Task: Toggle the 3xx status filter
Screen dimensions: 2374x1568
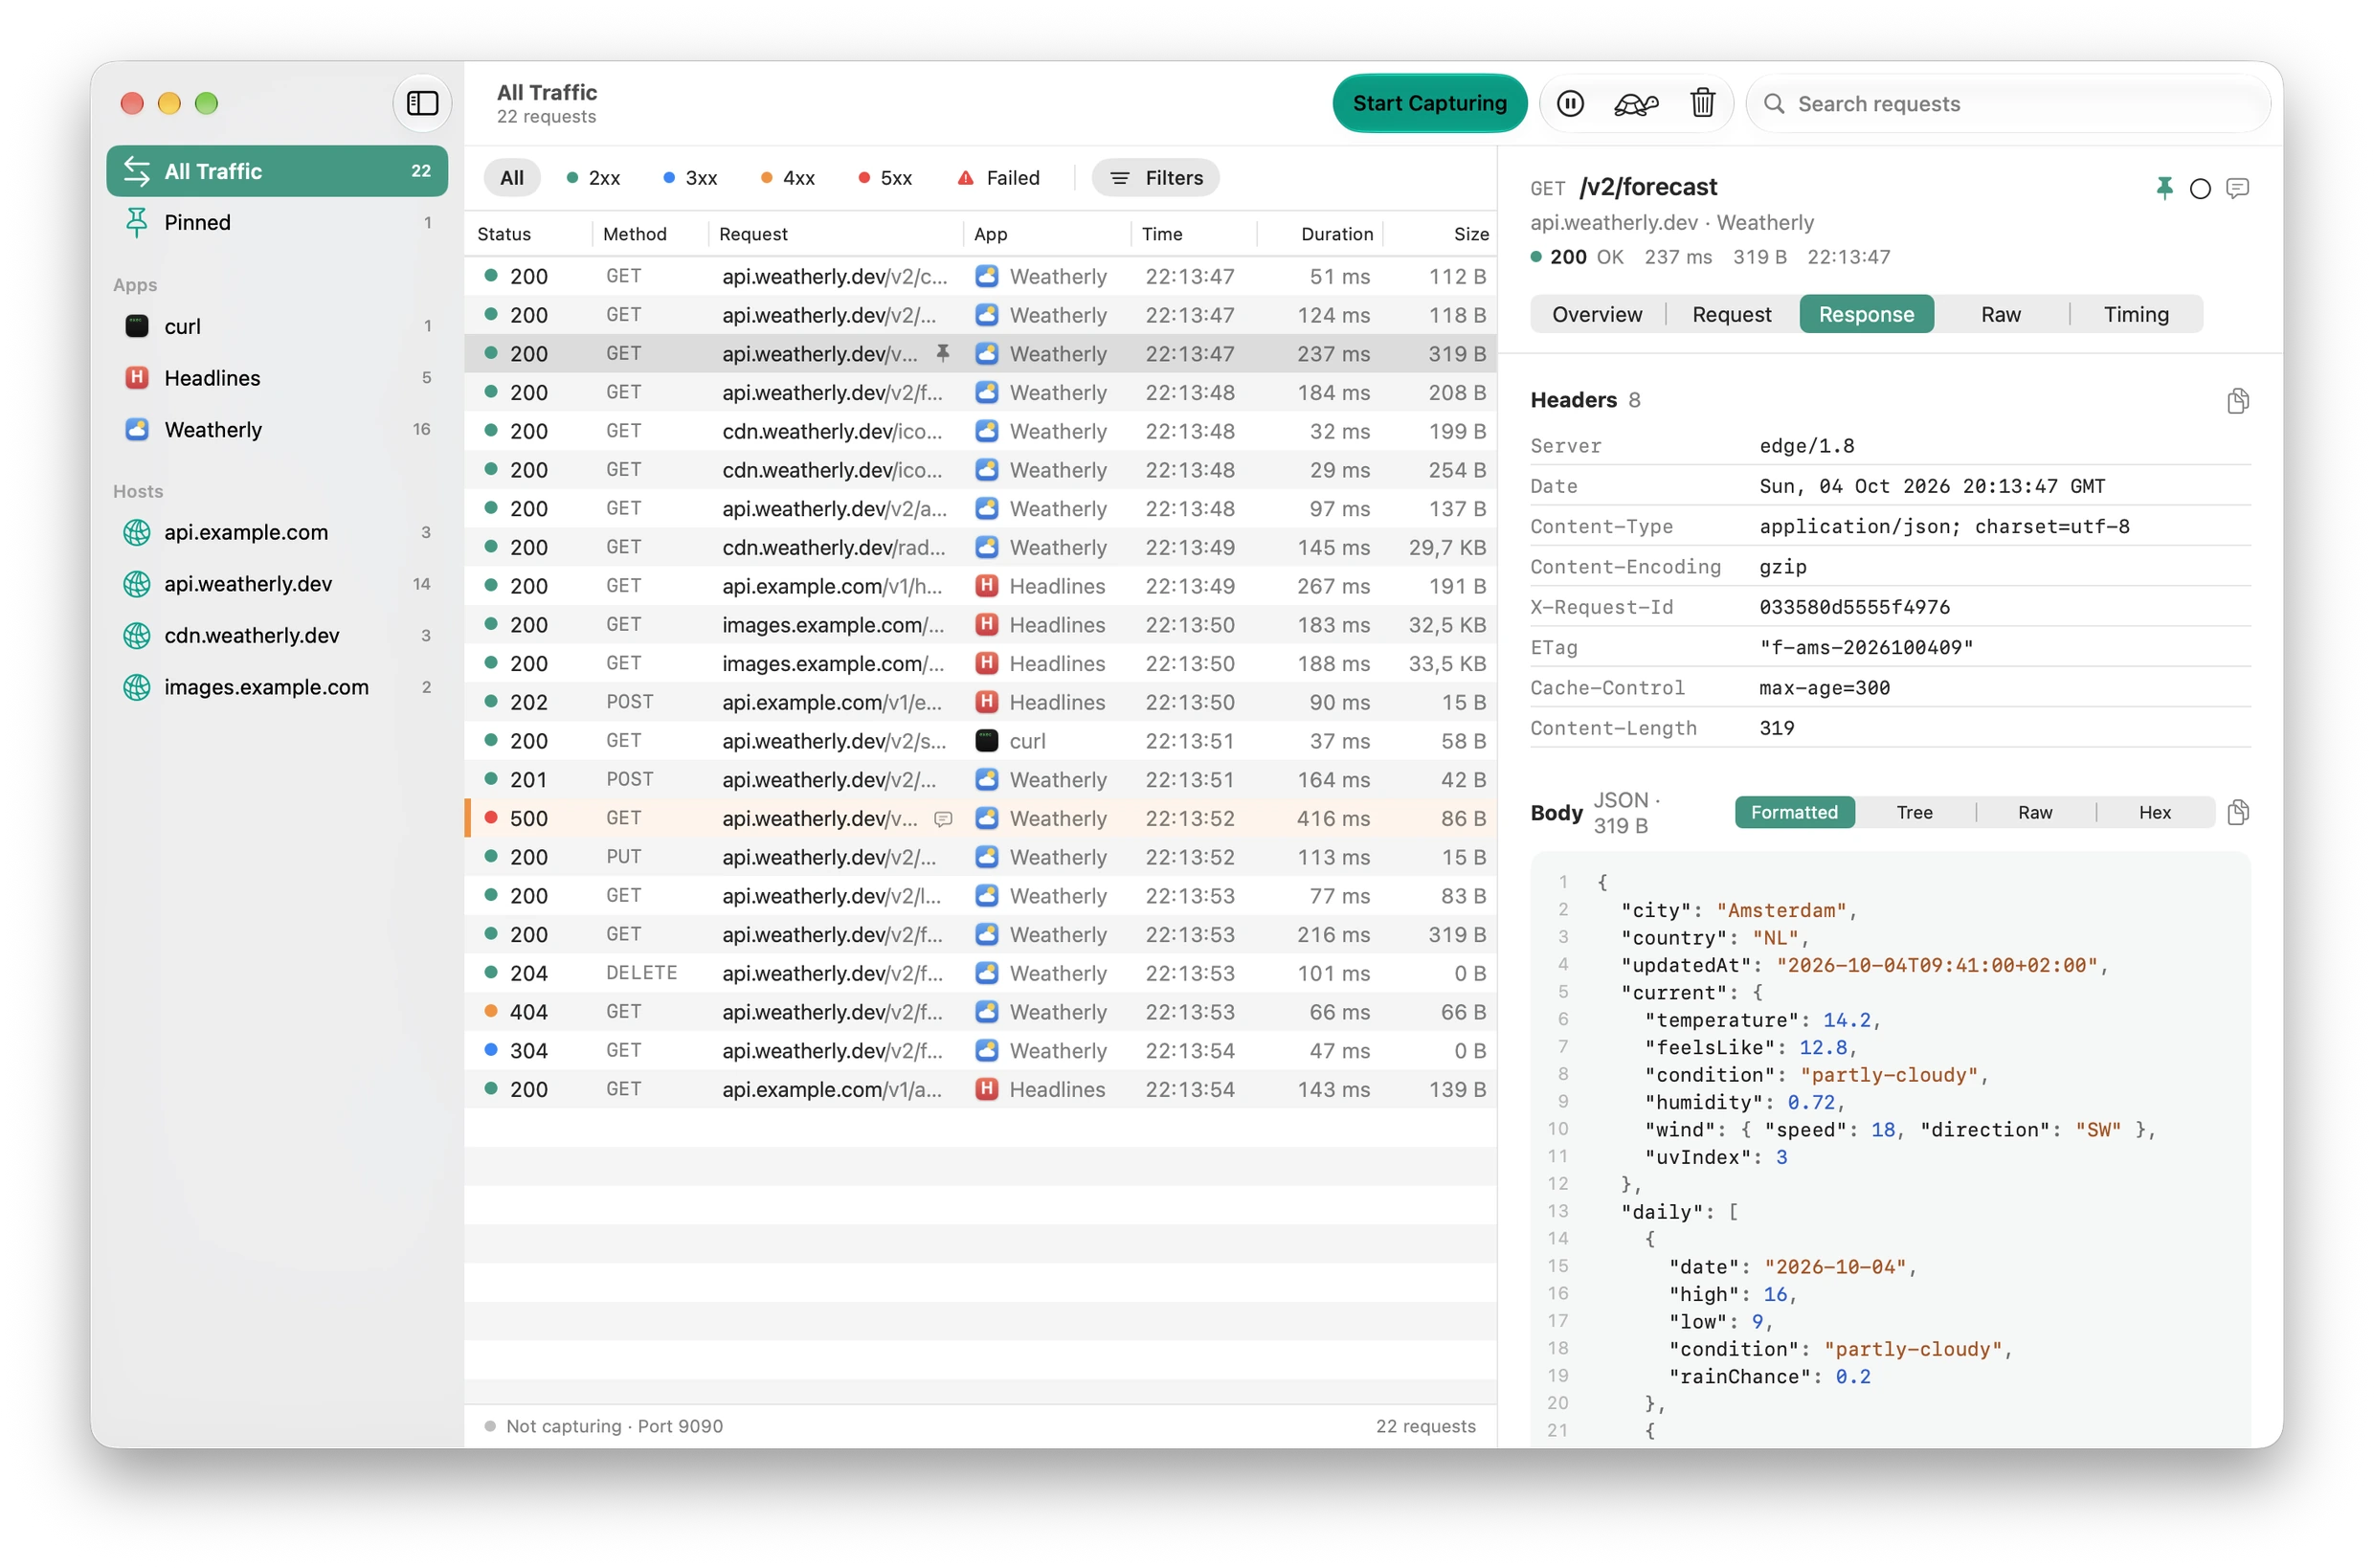Action: [x=690, y=178]
